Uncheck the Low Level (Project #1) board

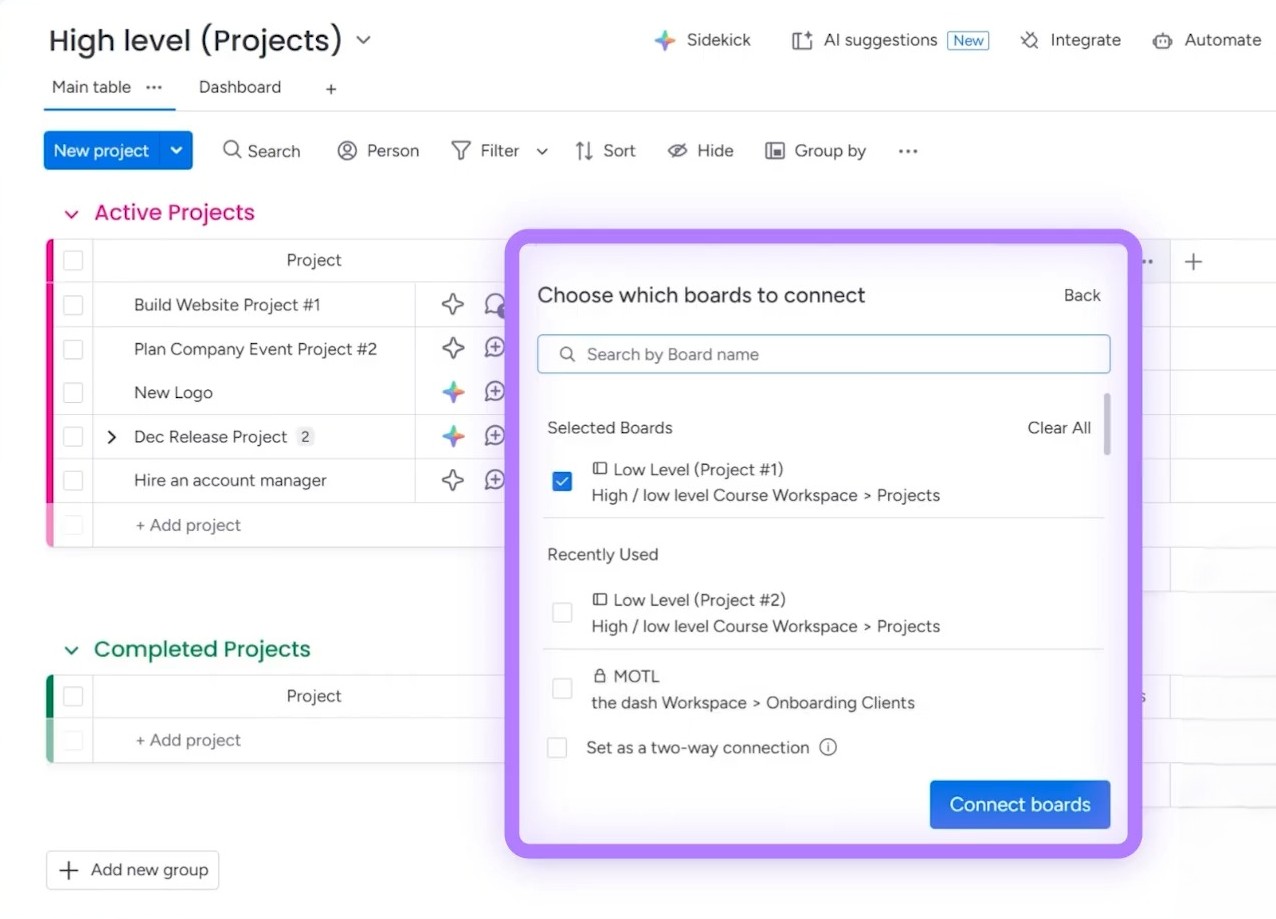[x=562, y=481]
